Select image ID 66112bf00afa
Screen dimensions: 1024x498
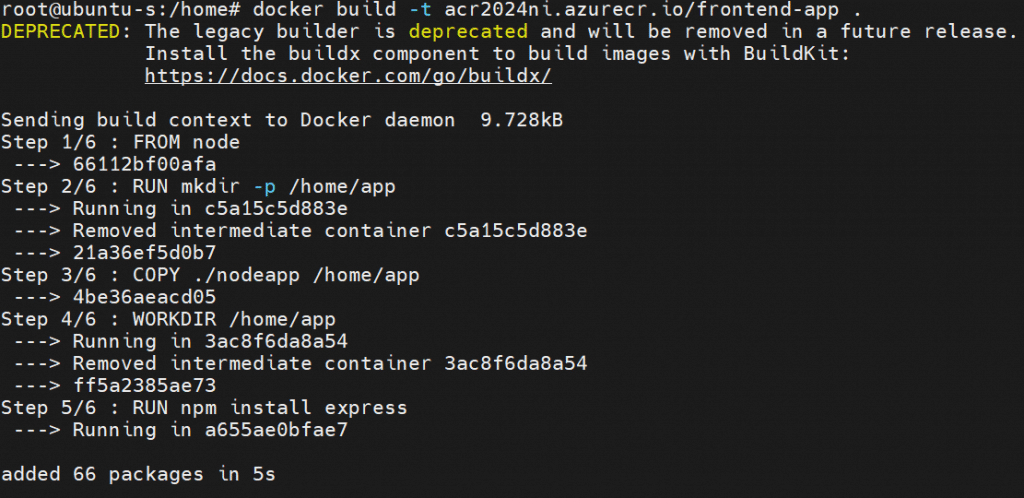[145, 164]
